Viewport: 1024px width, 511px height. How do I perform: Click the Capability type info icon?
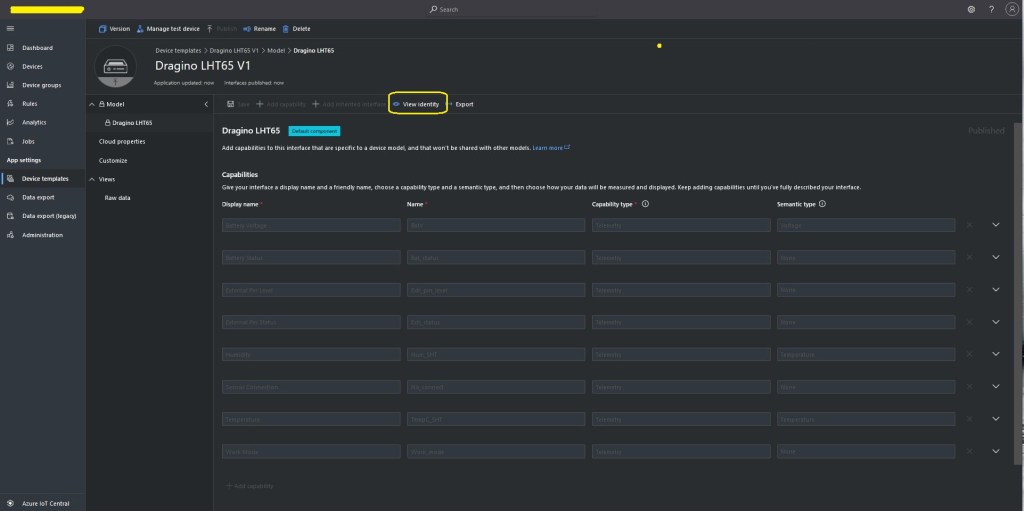coord(645,203)
